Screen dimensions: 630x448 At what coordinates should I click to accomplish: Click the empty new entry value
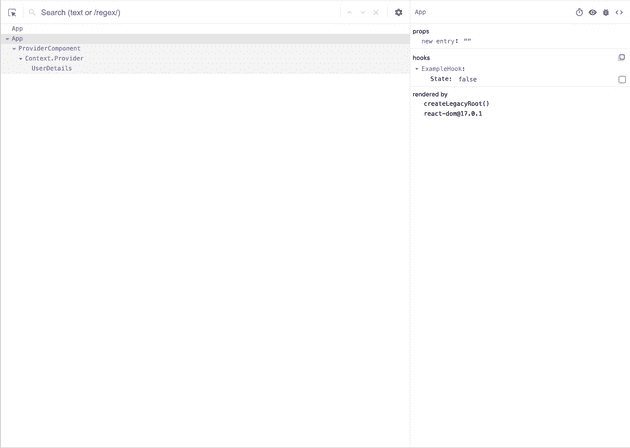(x=467, y=41)
